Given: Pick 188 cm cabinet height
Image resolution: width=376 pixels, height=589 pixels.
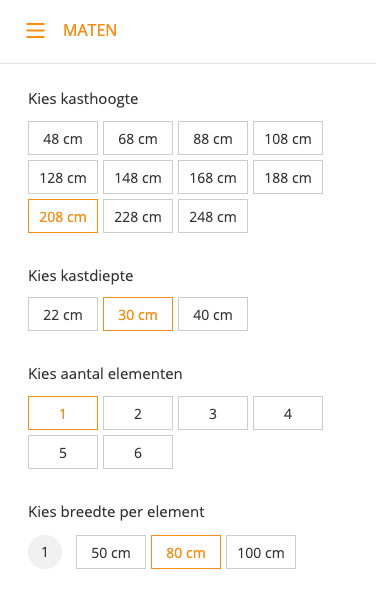Looking at the screenshot, I should click(288, 177).
